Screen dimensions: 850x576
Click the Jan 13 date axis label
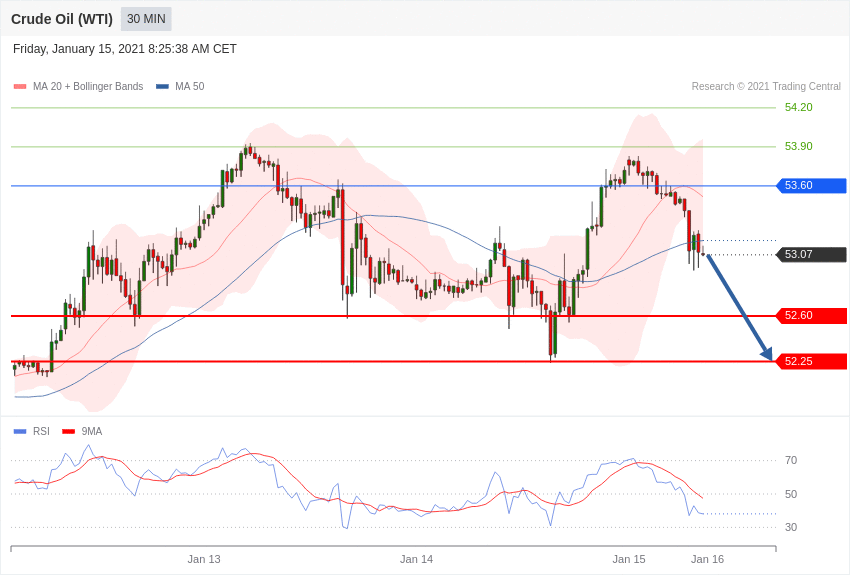point(204,559)
